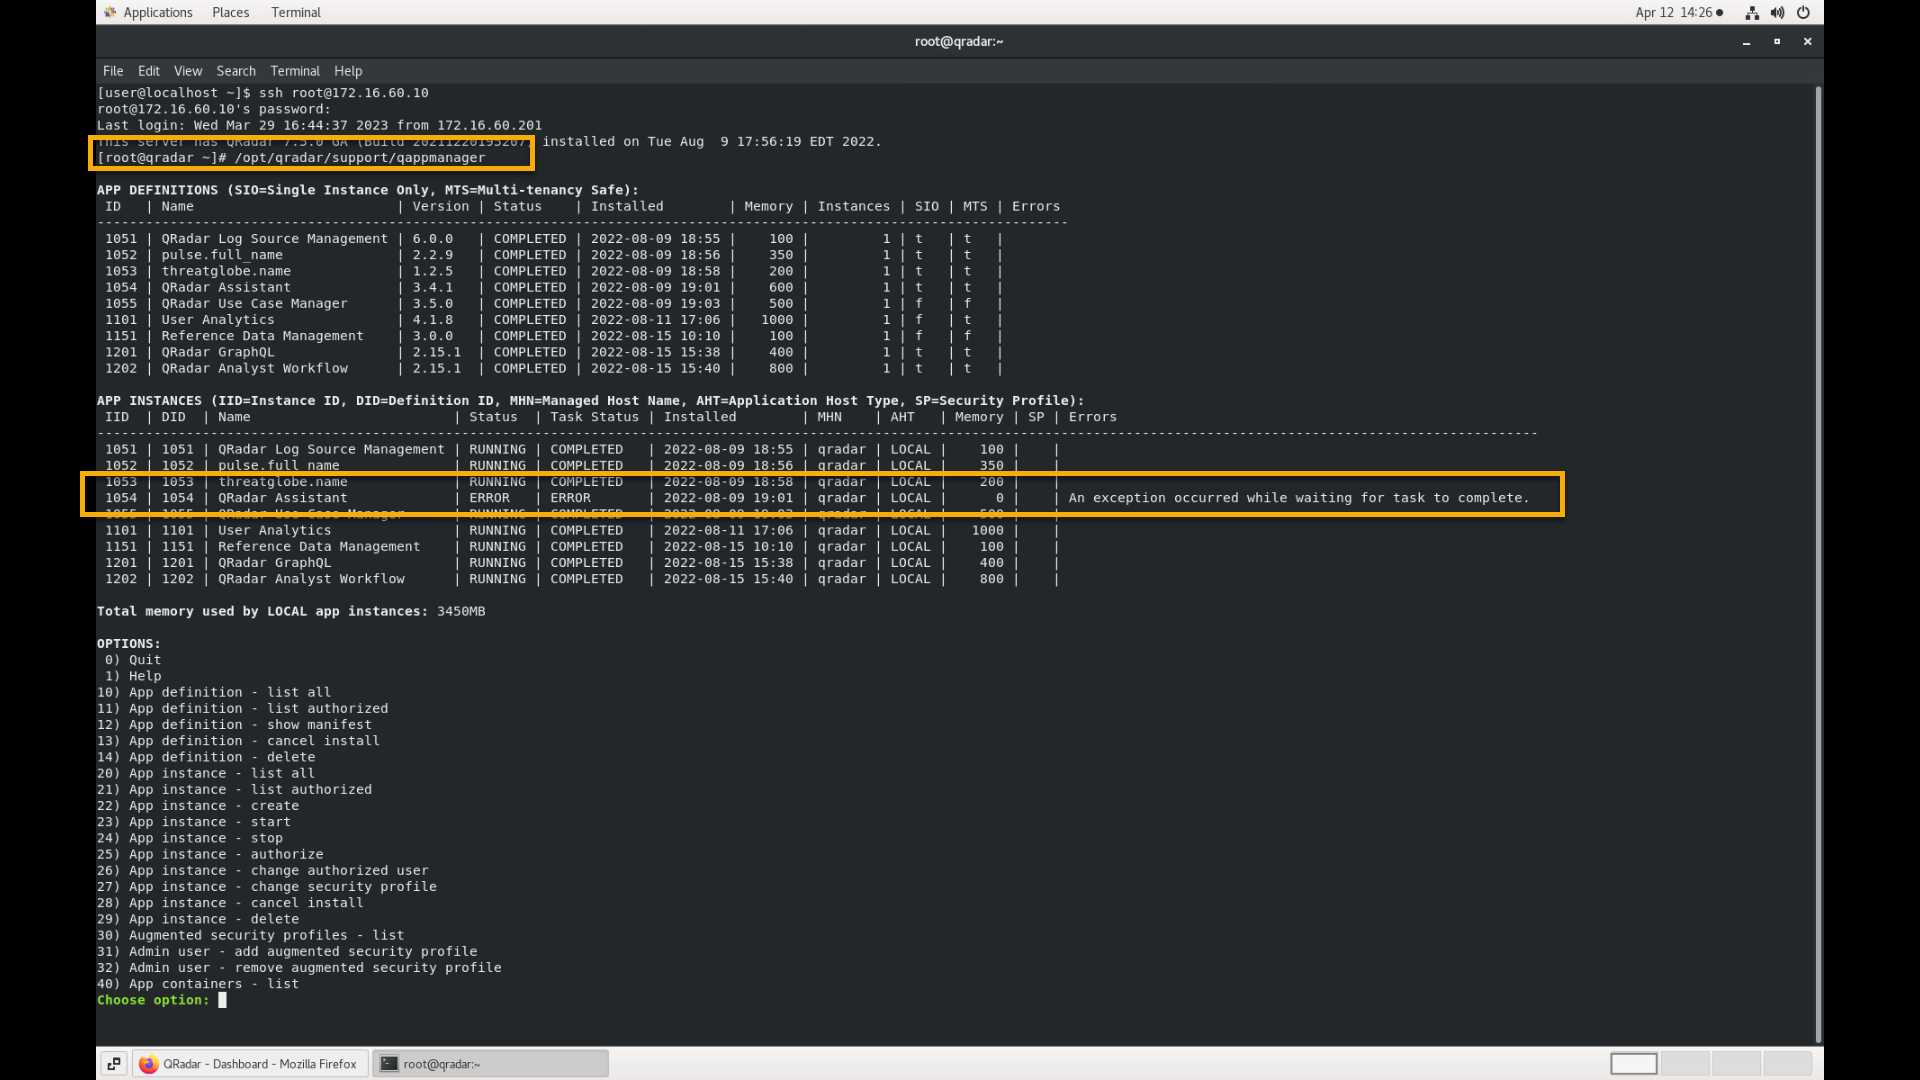Click the terminal vertical scrollbar
This screenshot has height=1080, width=1920.
(x=1817, y=560)
